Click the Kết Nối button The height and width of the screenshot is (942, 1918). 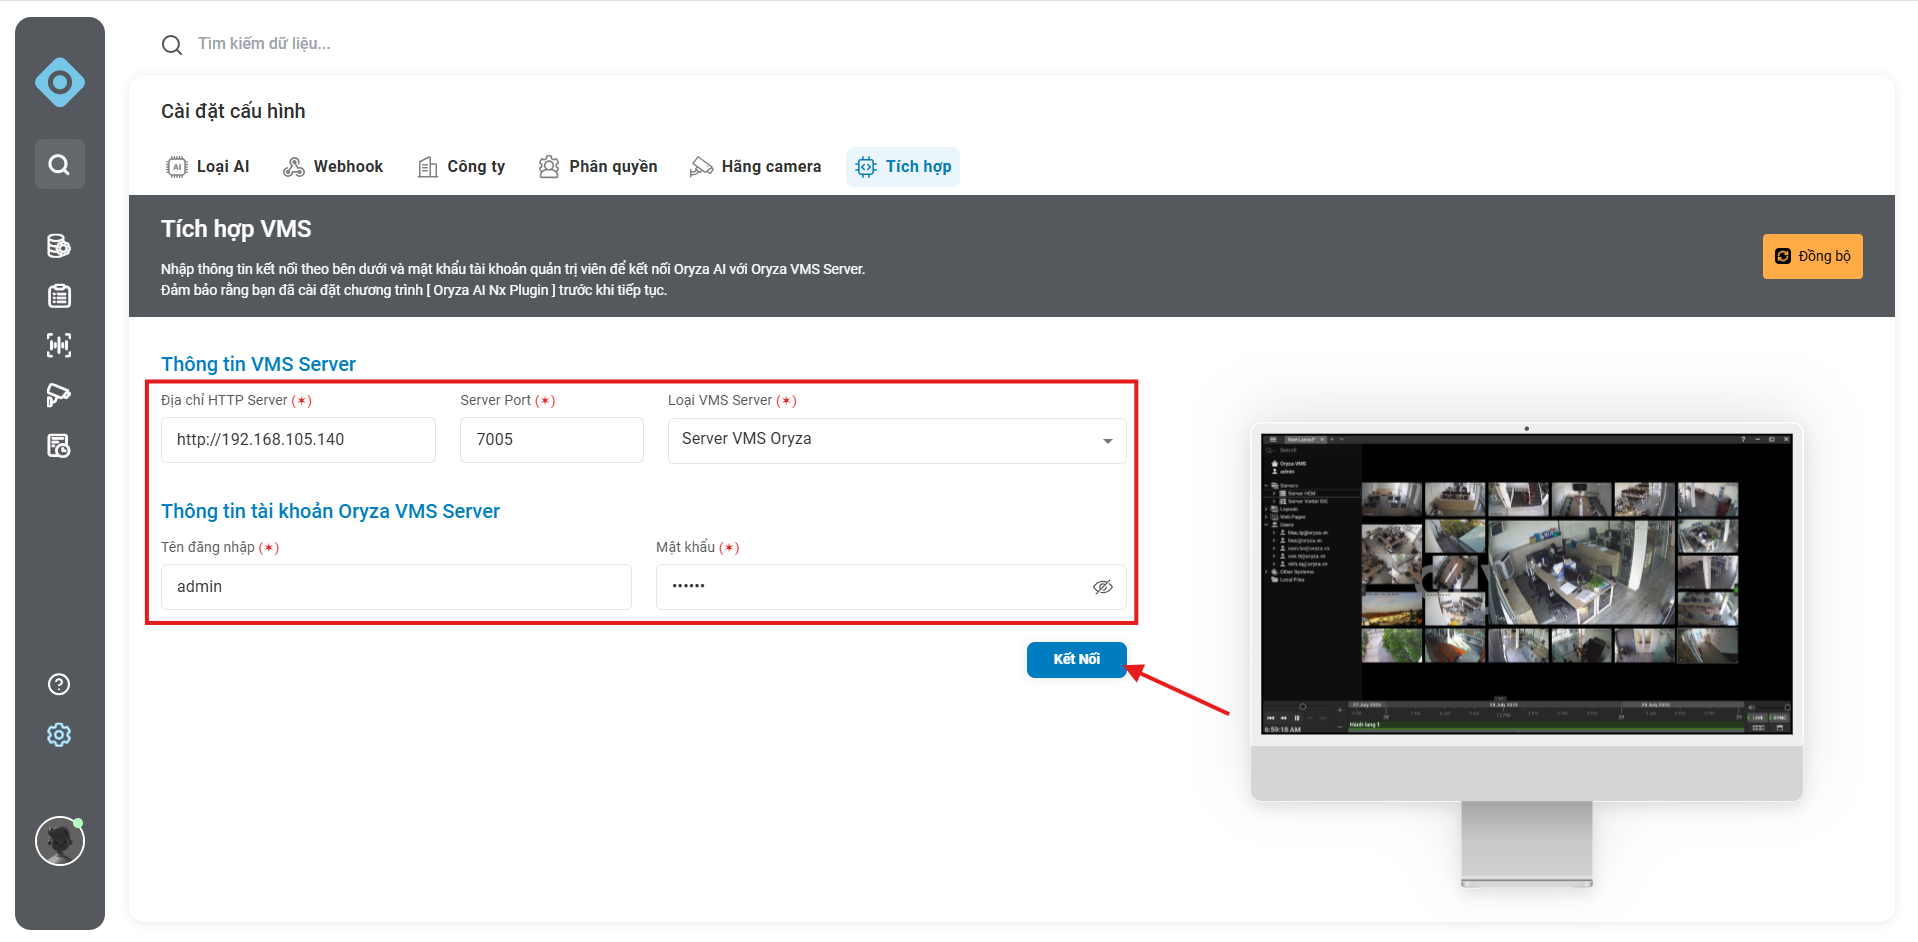[x=1077, y=660]
